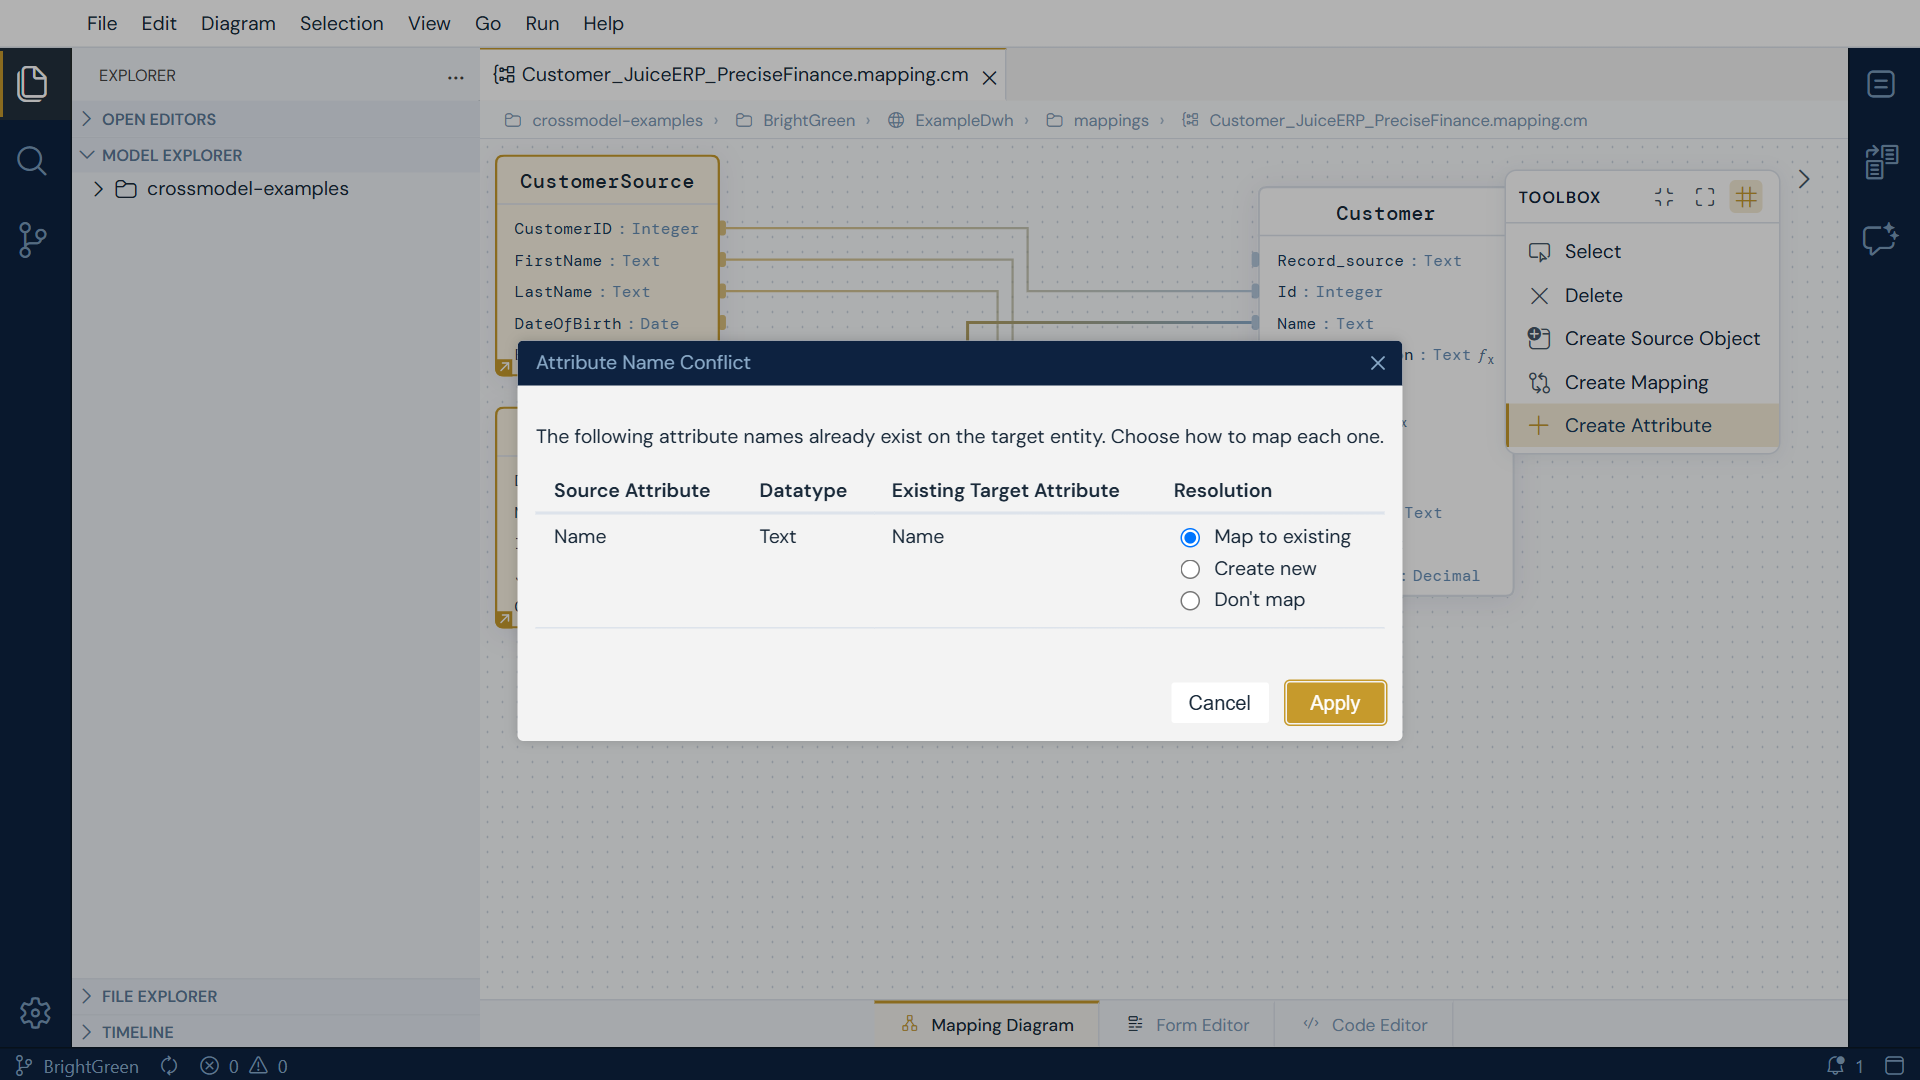1920x1080 pixels.
Task: Open the Manage settings gear icon
Action: click(35, 1013)
